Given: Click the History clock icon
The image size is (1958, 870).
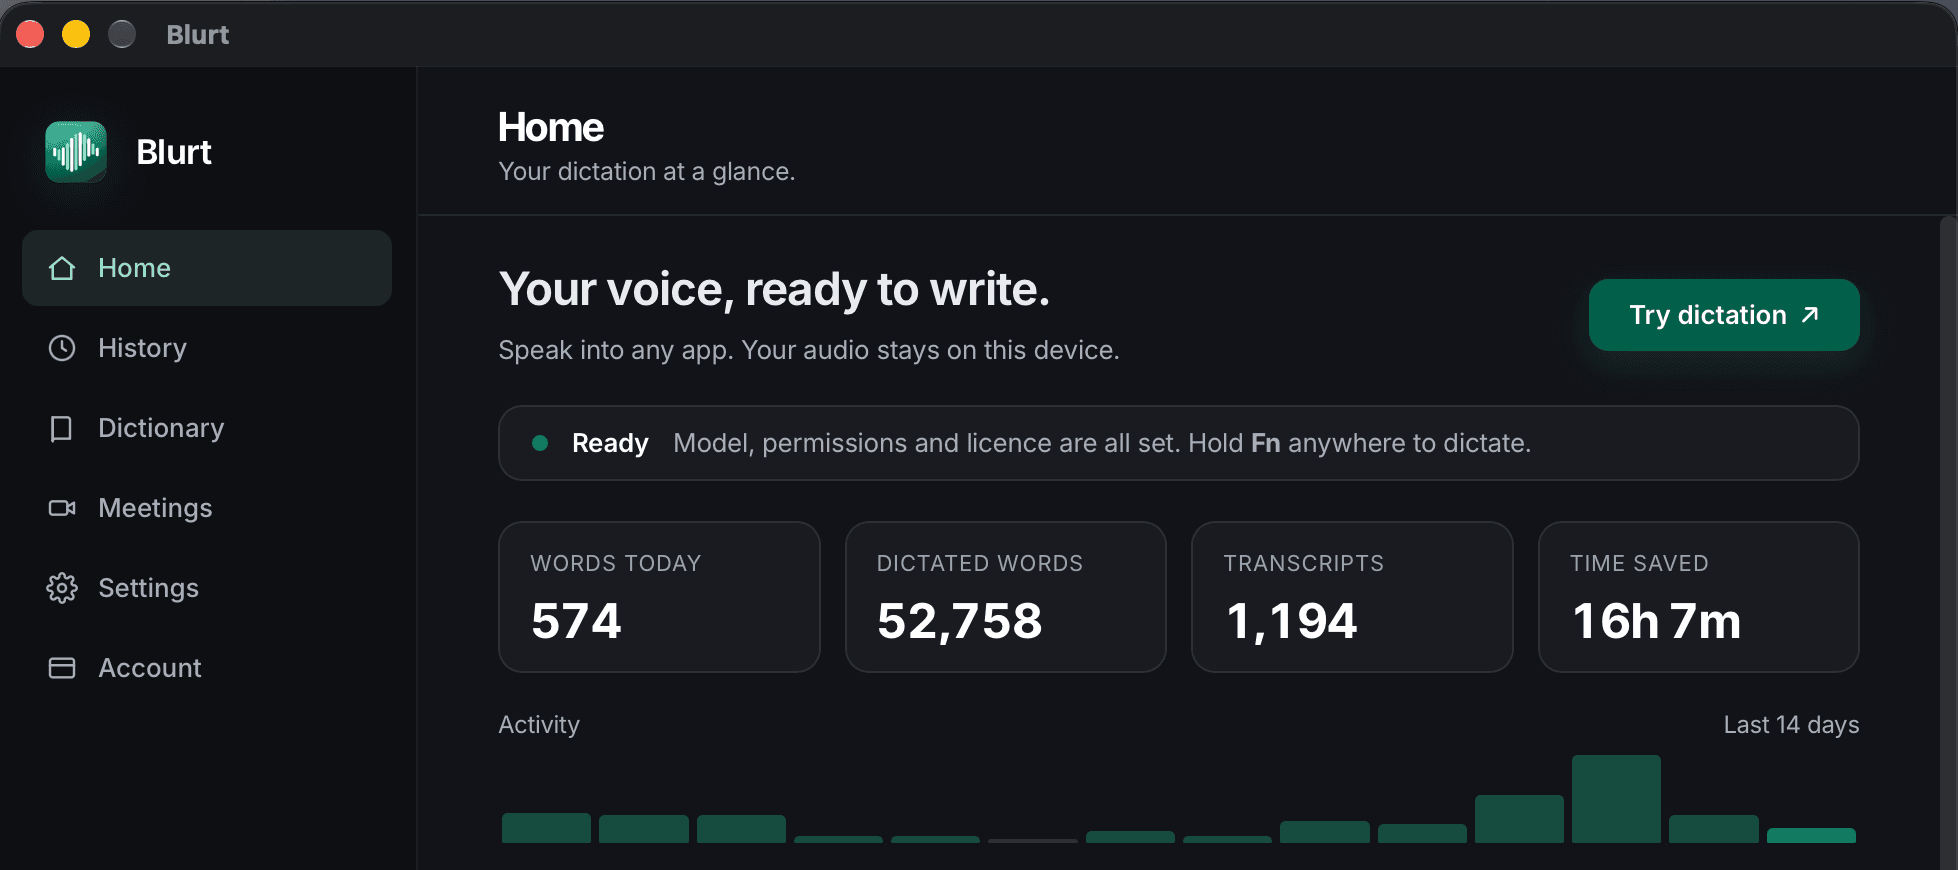Looking at the screenshot, I should tap(62, 348).
